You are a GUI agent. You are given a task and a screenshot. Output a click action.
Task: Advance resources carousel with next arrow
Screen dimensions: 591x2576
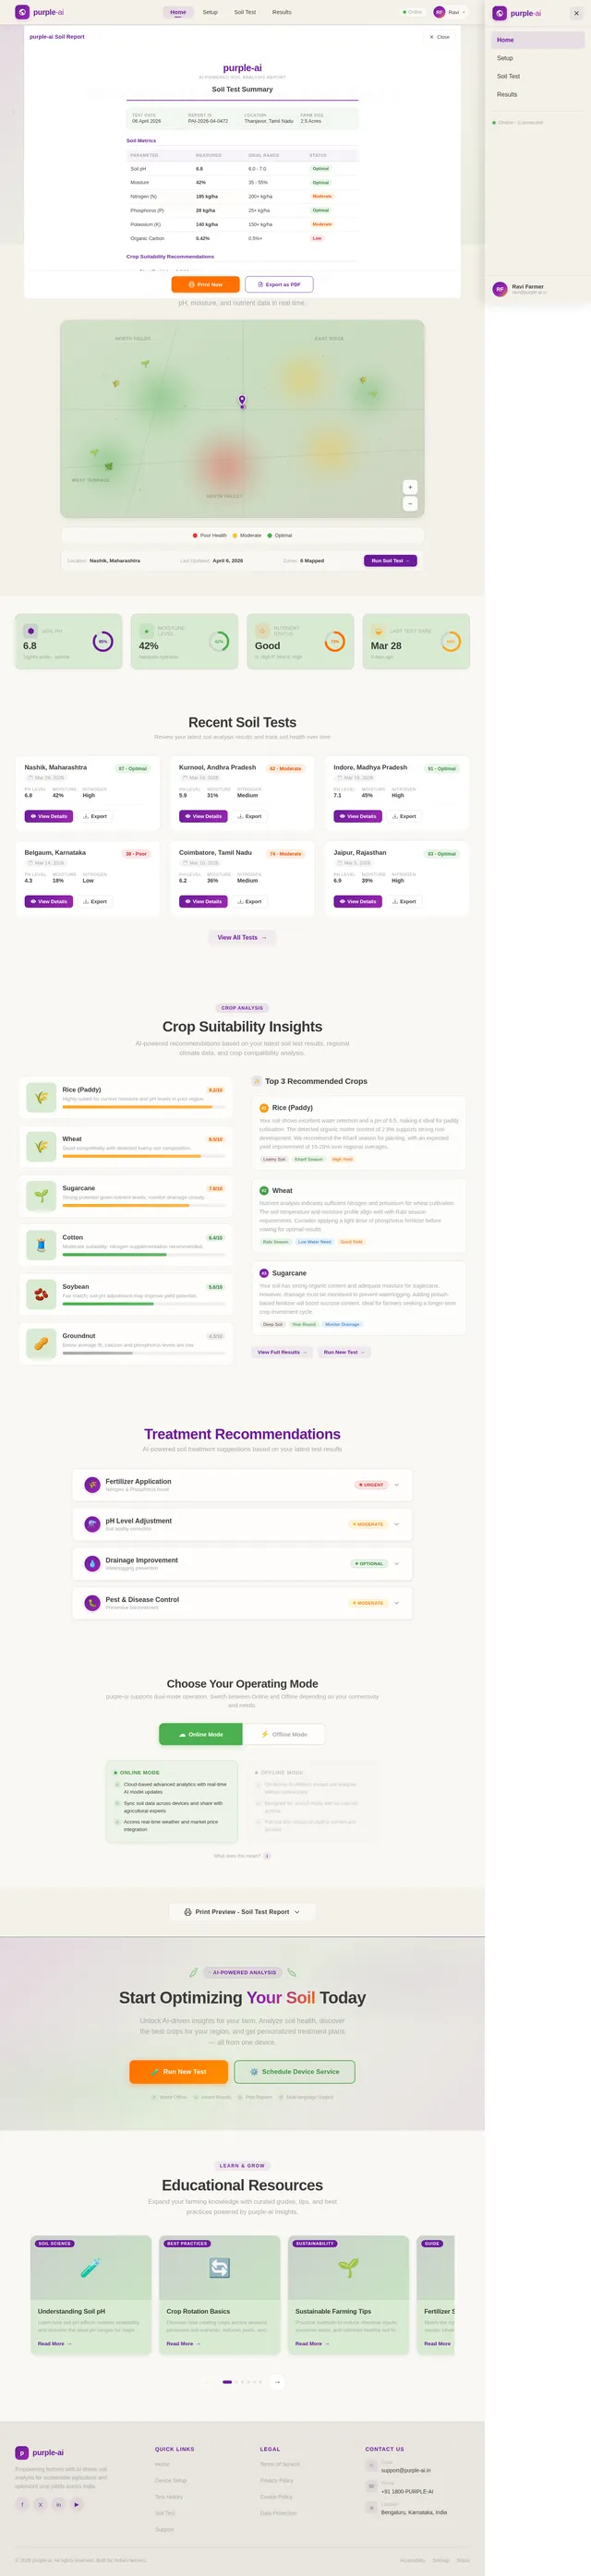(x=277, y=2382)
